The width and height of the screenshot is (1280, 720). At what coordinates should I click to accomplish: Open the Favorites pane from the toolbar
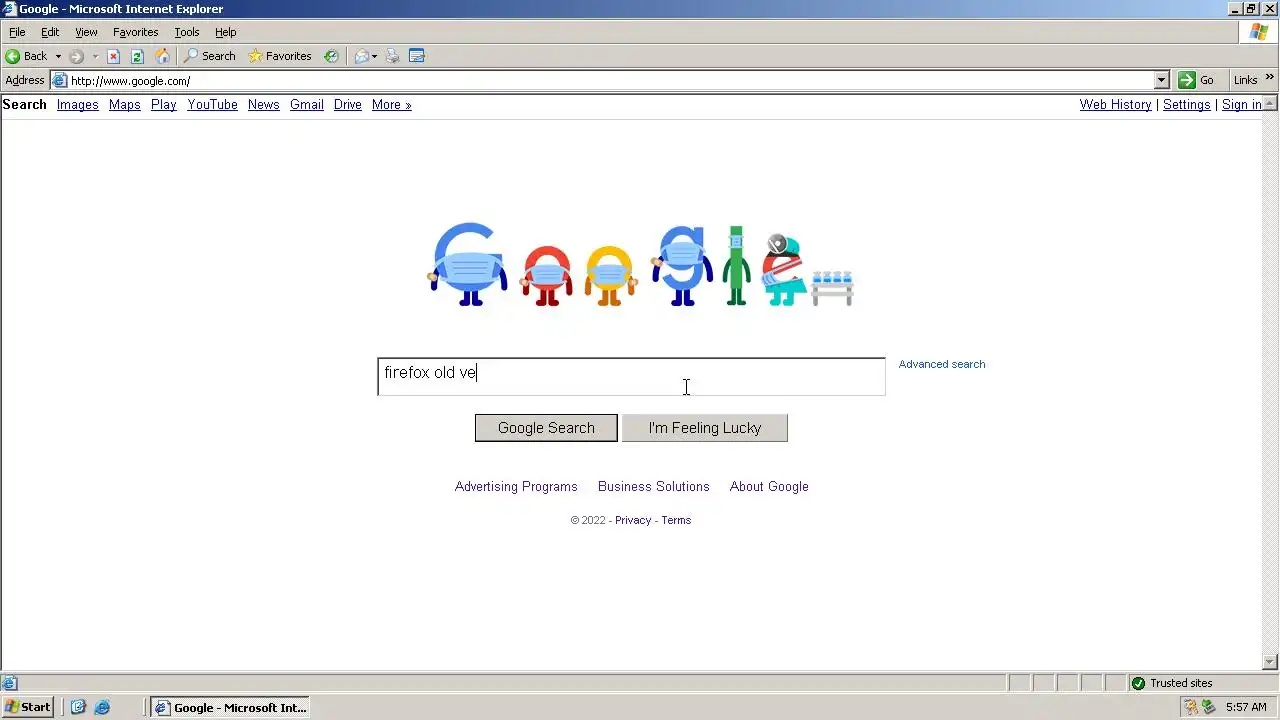(x=280, y=56)
